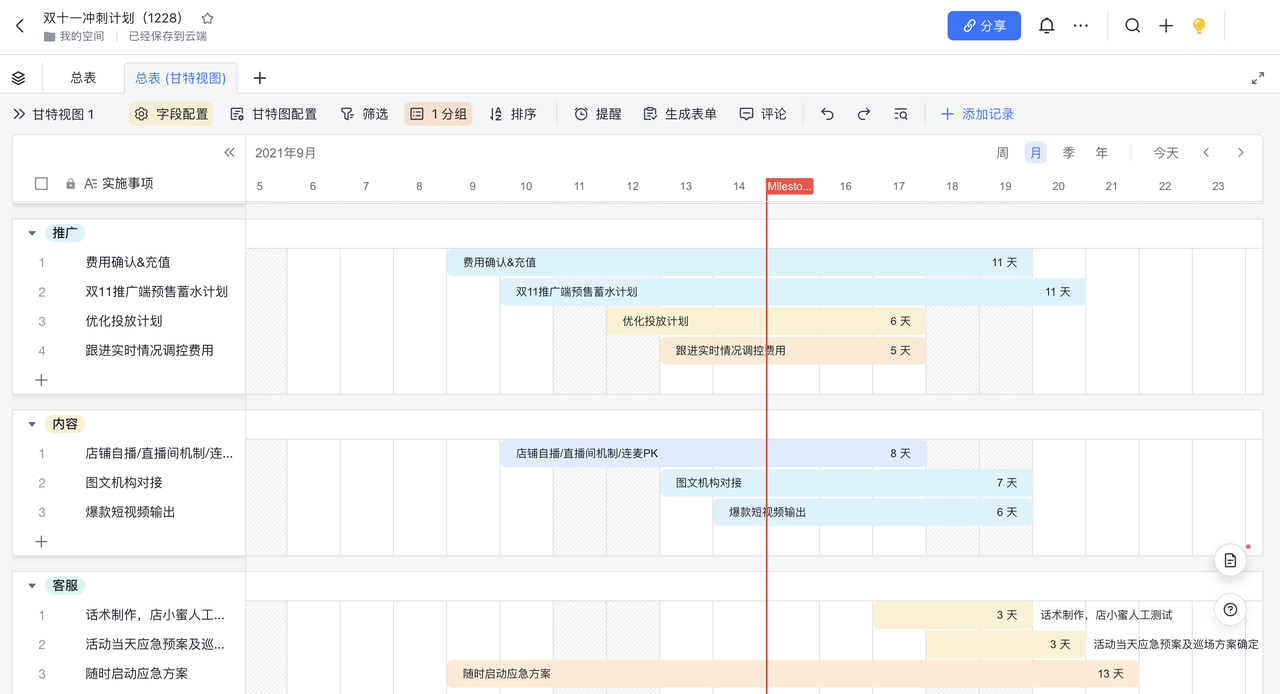Viewport: 1280px width, 694px height.
Task: Open the search magnifier icon
Action: (1132, 26)
